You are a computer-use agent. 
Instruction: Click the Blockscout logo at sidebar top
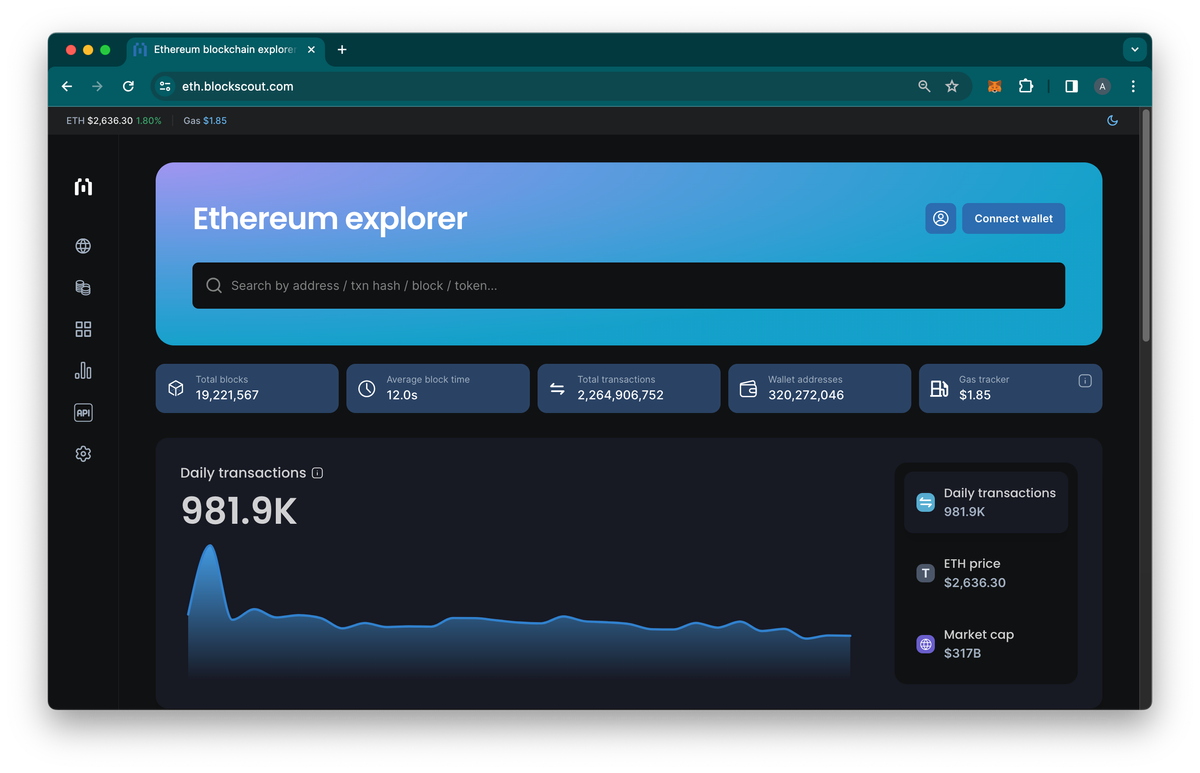tap(83, 186)
